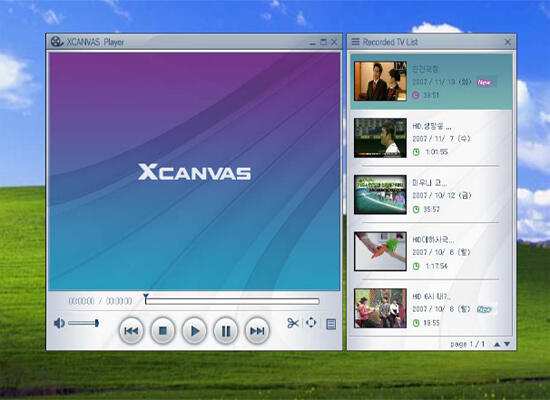Close the XCANVAS Player window
This screenshot has width=550, height=400.
[334, 42]
